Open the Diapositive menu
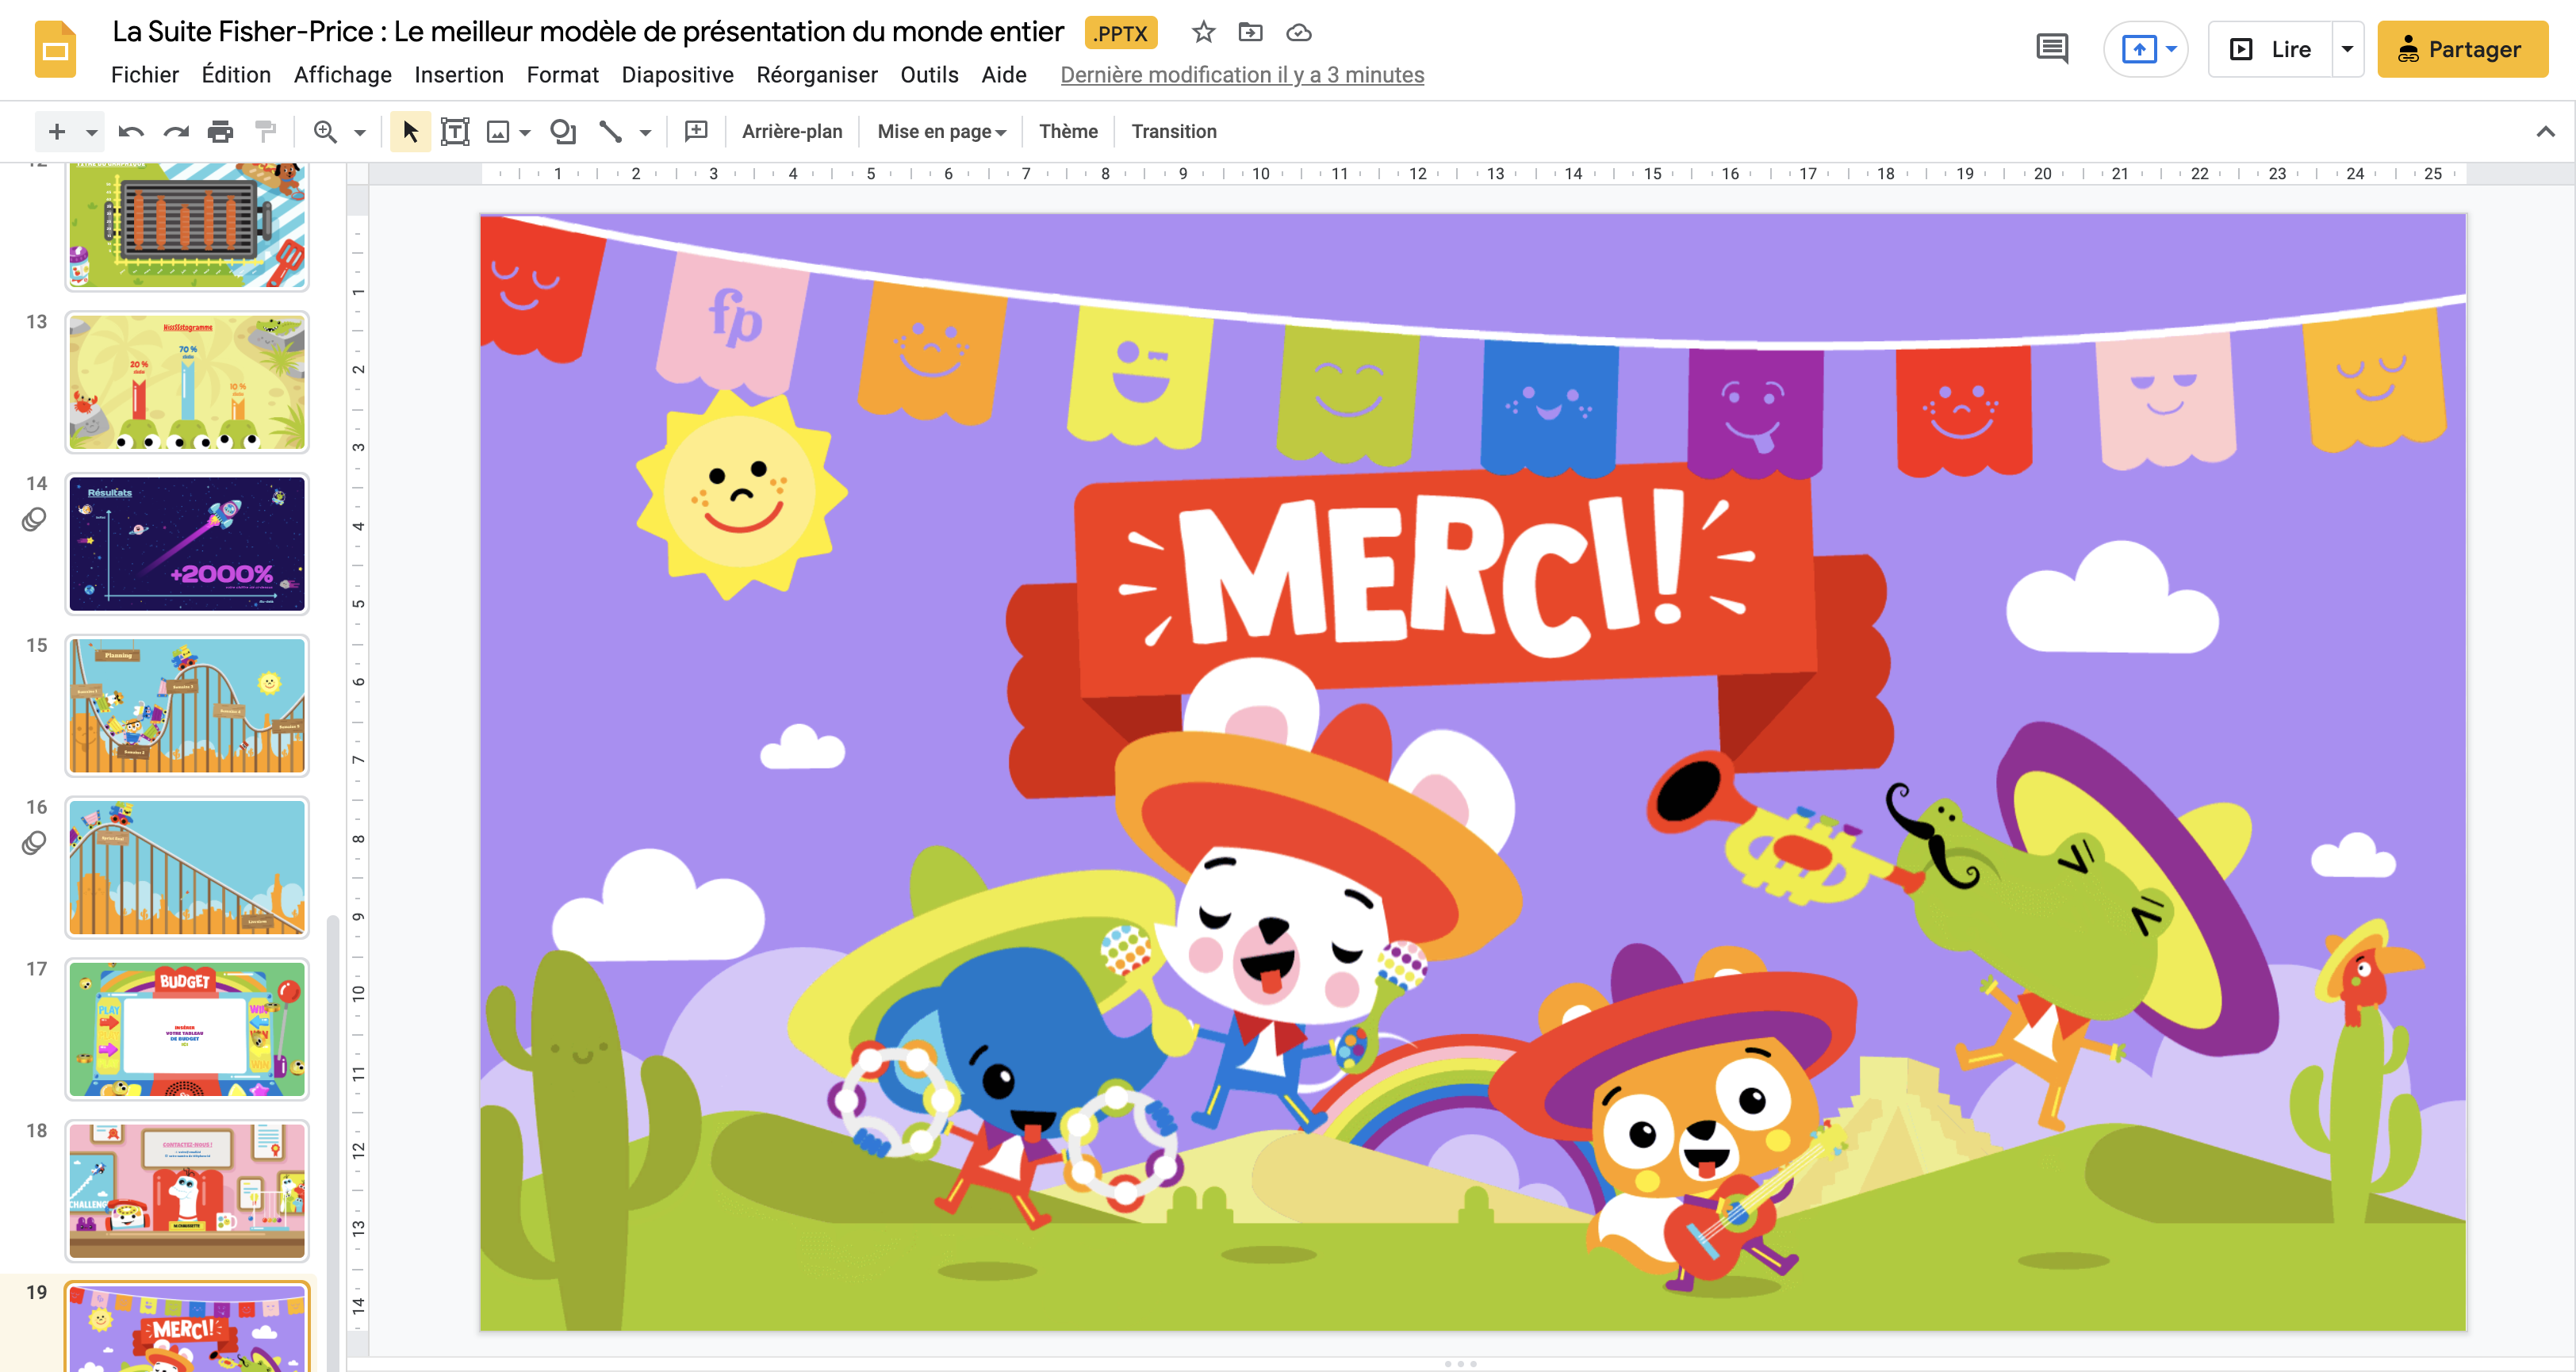The image size is (2576, 1372). tap(677, 75)
